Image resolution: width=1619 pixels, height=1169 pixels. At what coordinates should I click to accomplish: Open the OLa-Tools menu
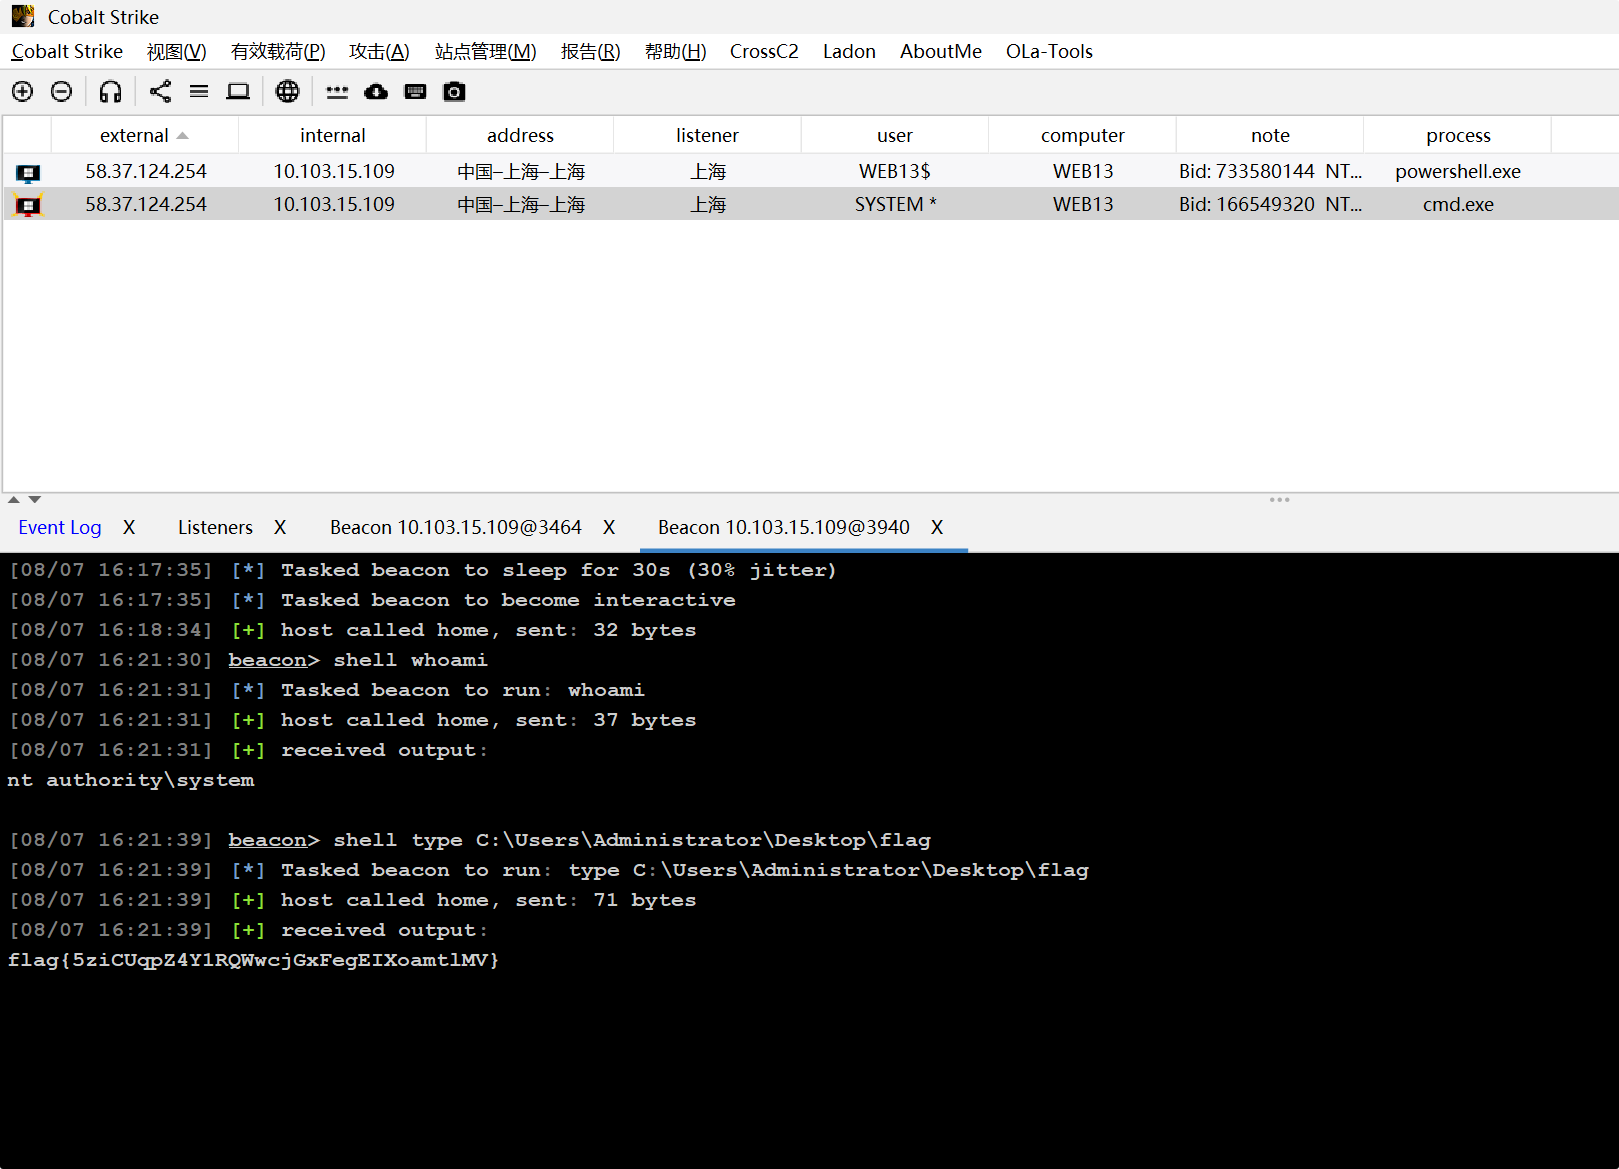[1049, 52]
